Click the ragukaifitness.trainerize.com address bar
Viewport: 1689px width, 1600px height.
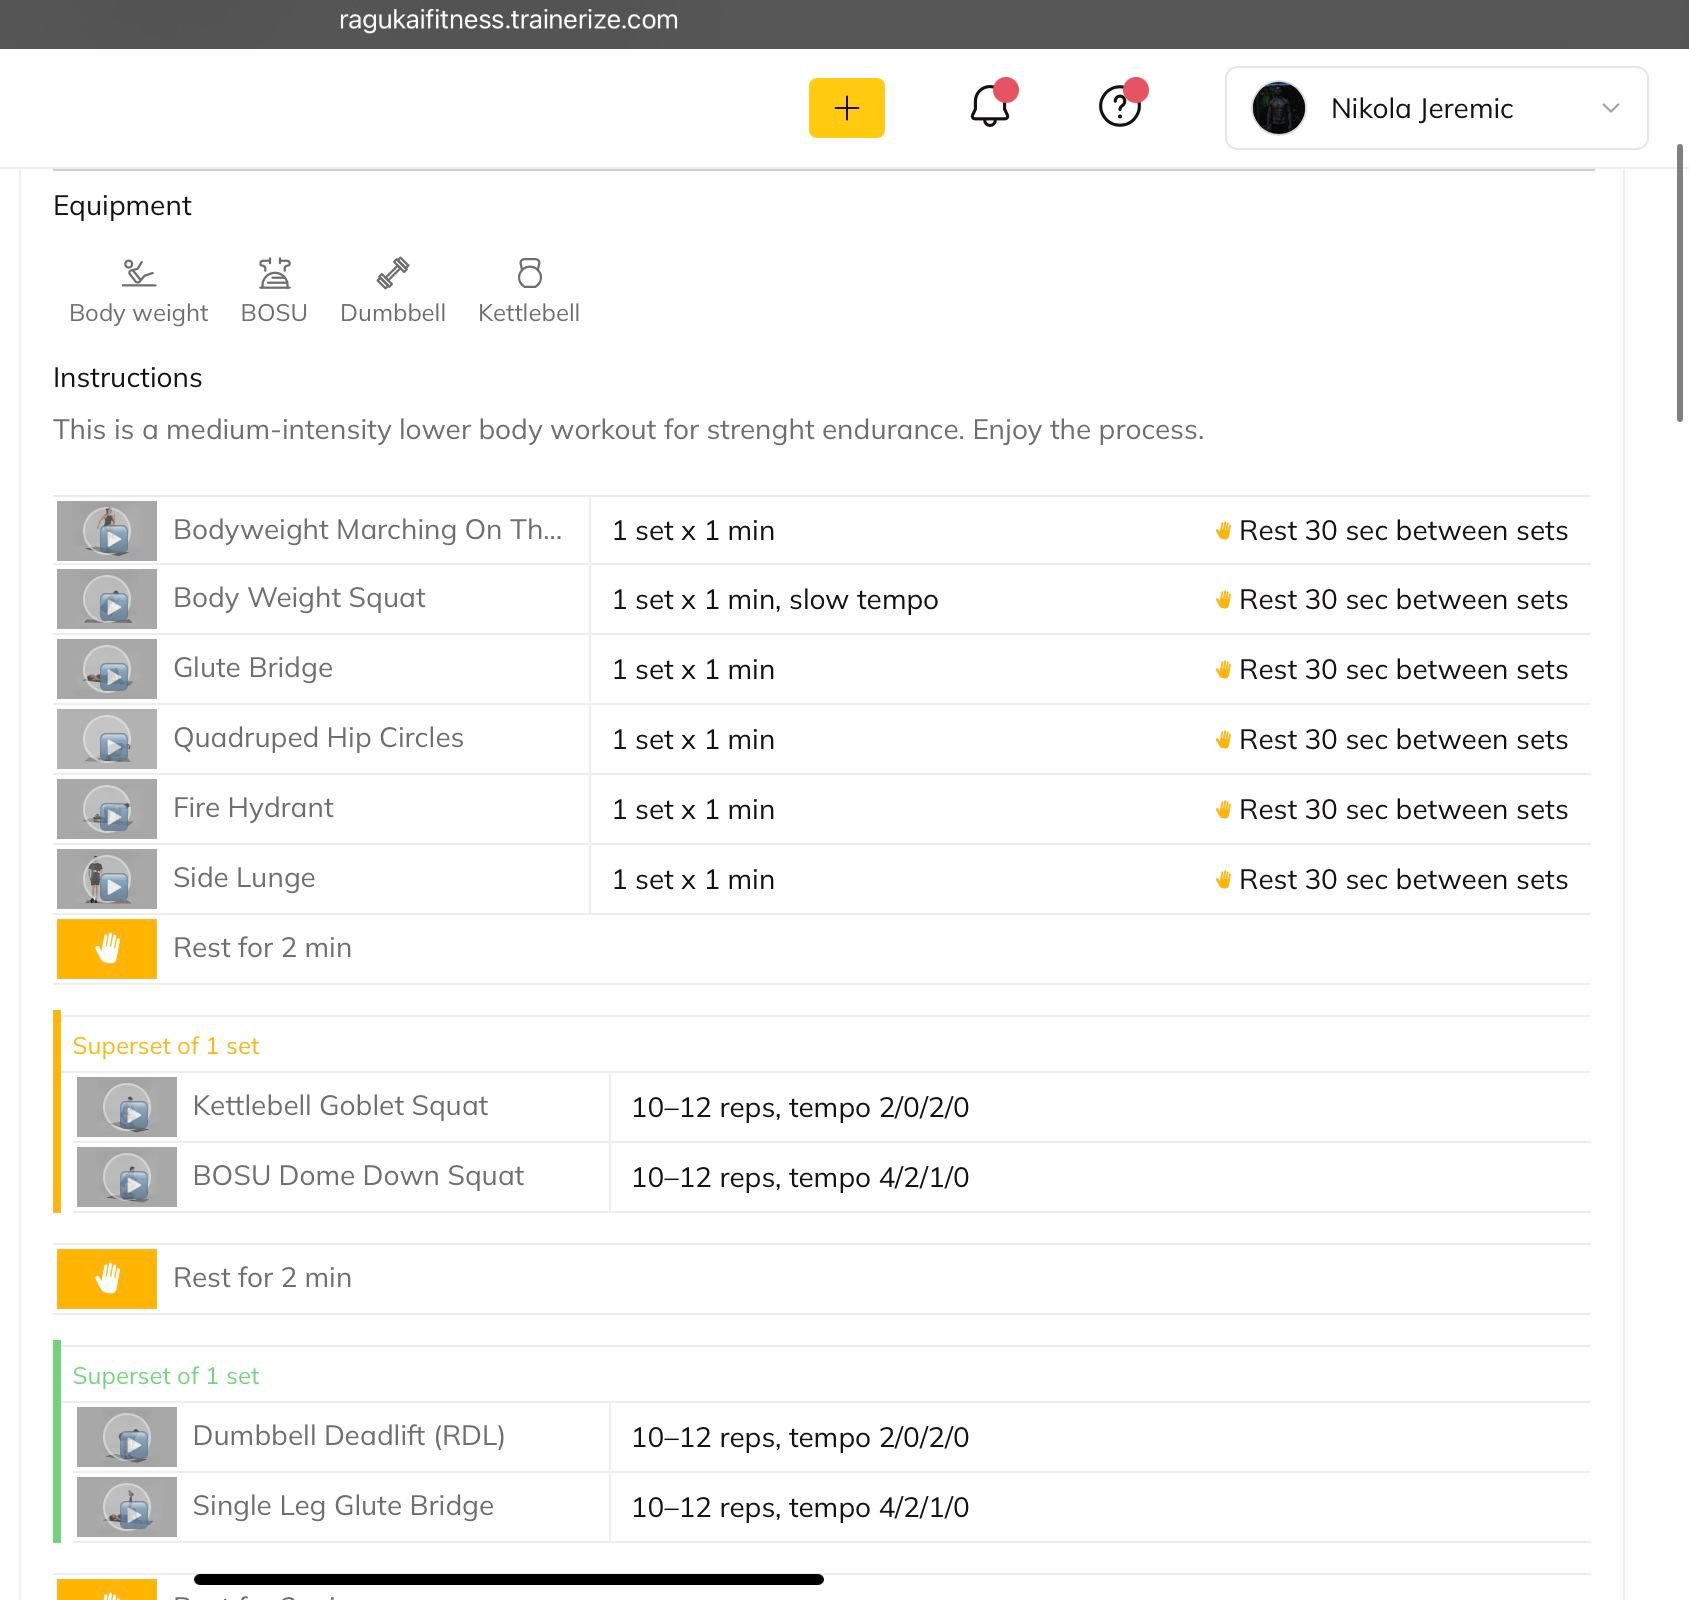tap(508, 20)
